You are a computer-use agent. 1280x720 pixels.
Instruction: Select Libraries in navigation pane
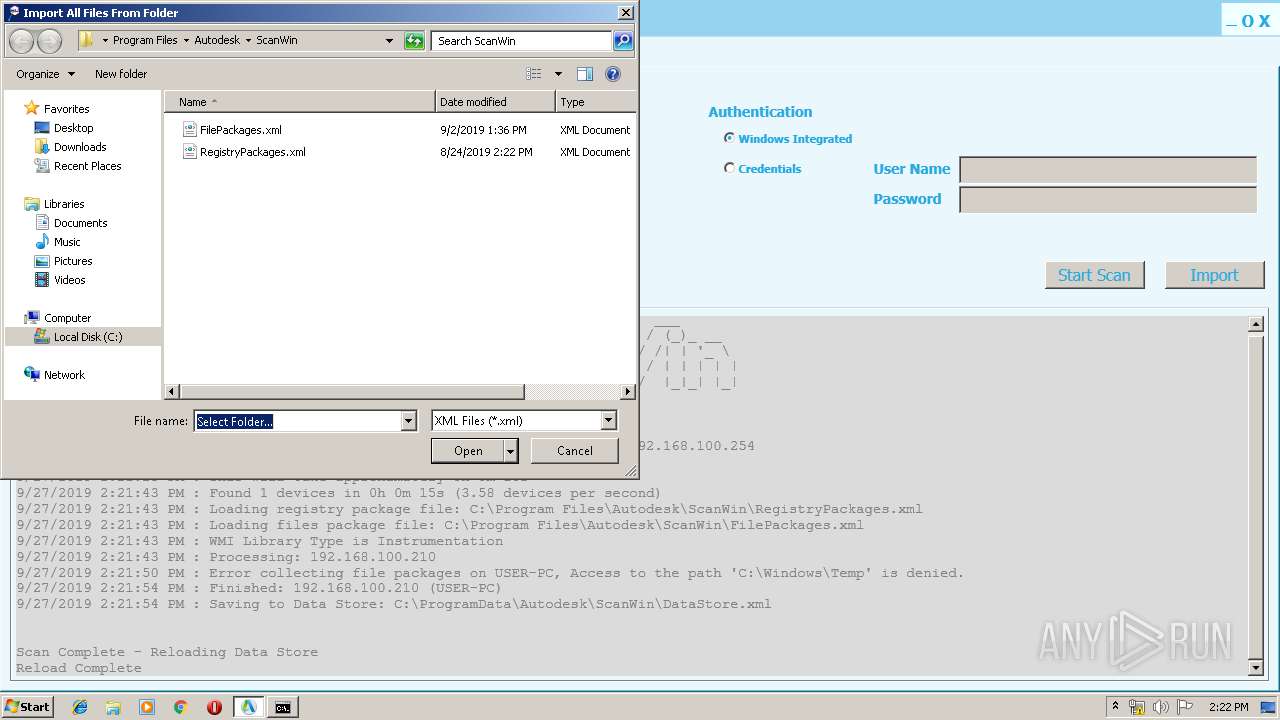(64, 204)
